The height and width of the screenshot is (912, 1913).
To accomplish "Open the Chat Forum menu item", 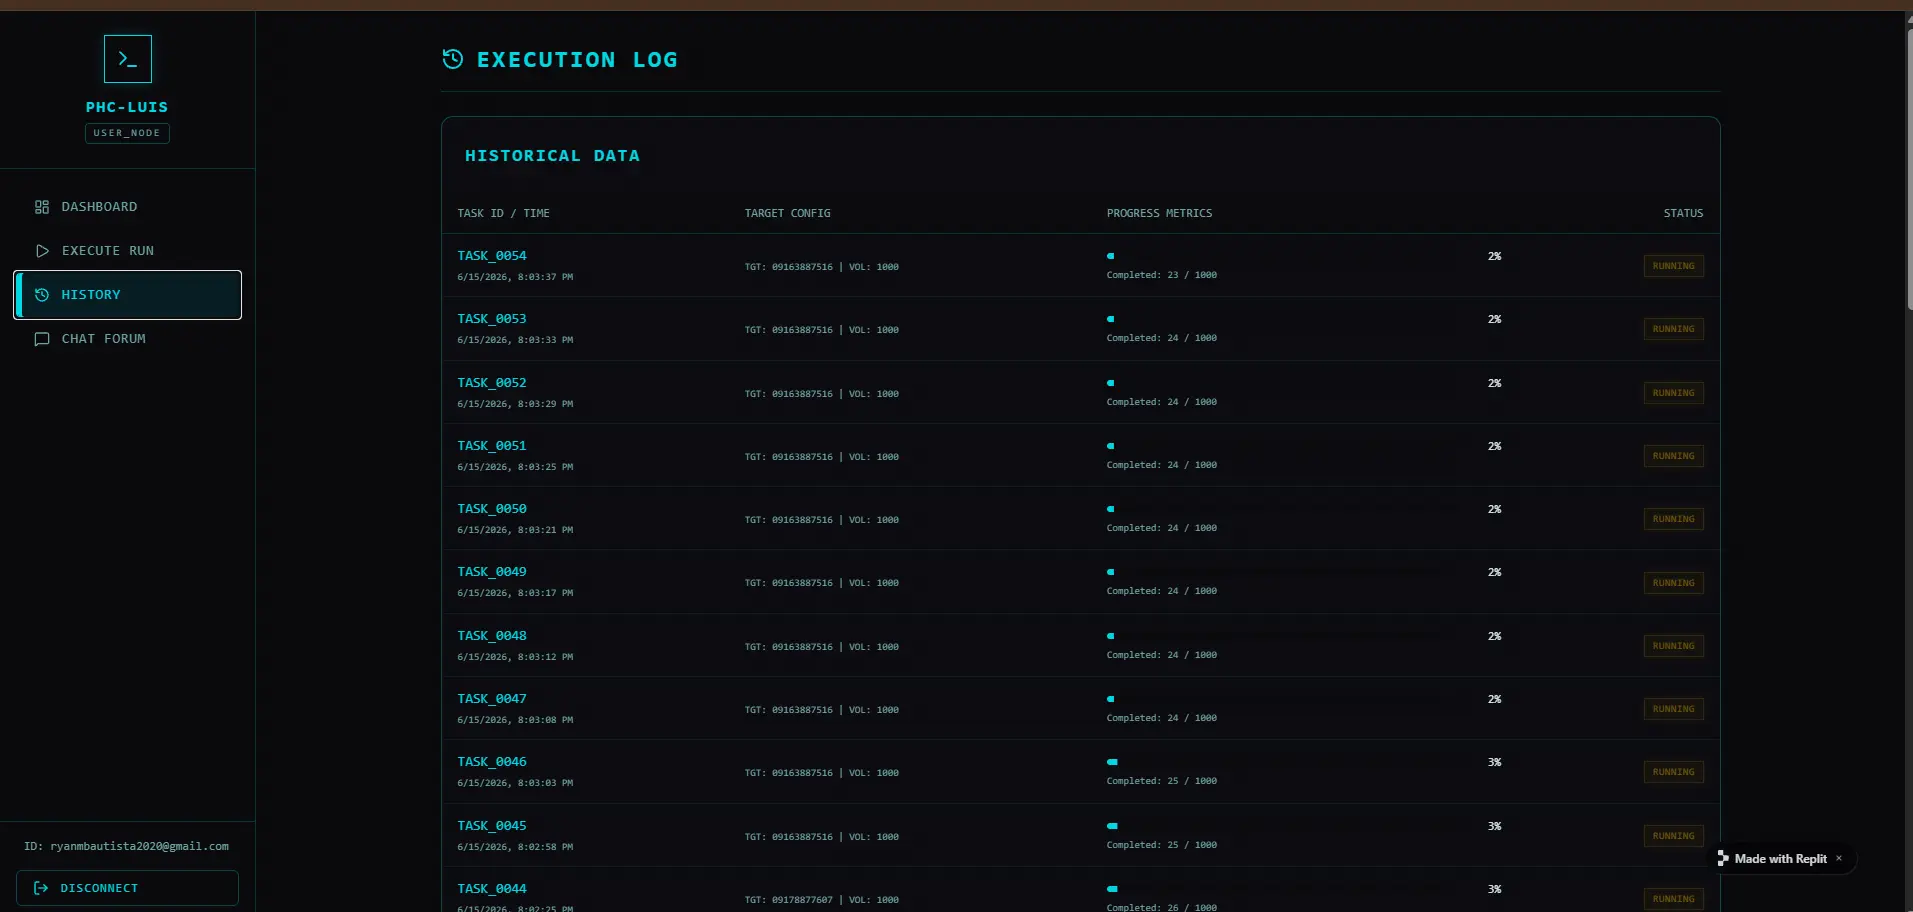I will [x=128, y=339].
